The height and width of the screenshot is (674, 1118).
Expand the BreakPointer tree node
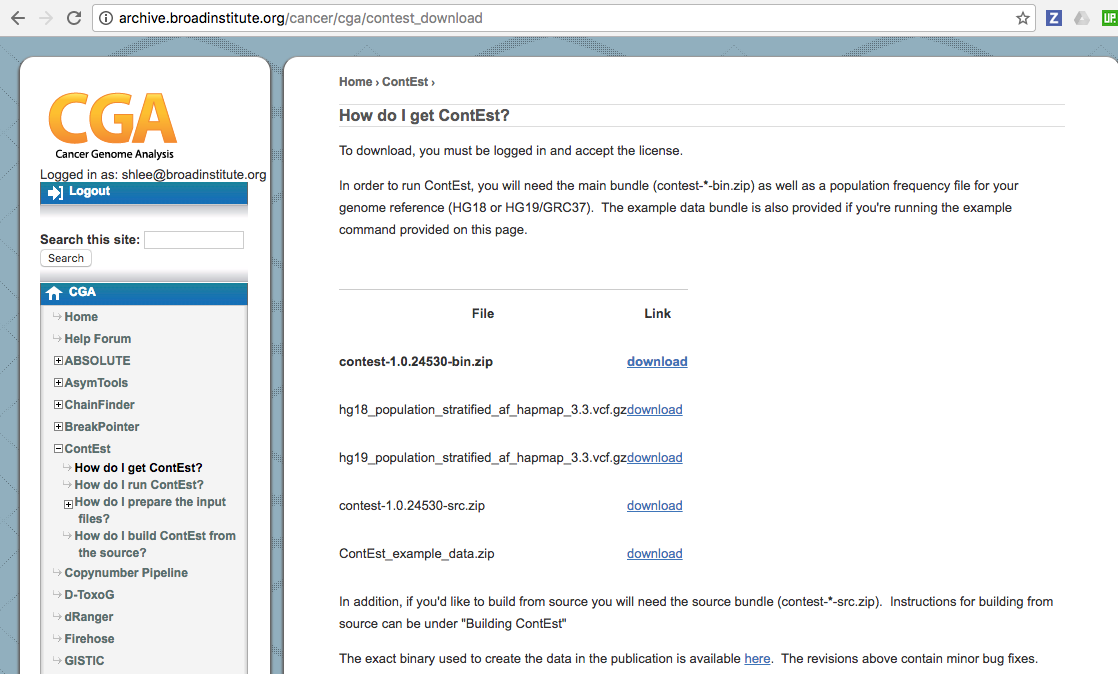(x=58, y=427)
